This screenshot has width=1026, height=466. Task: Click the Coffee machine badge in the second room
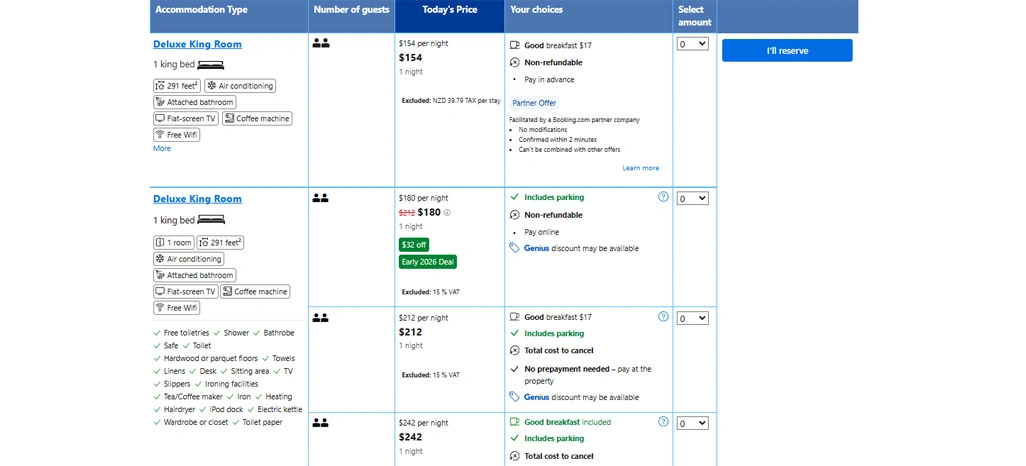click(x=255, y=292)
